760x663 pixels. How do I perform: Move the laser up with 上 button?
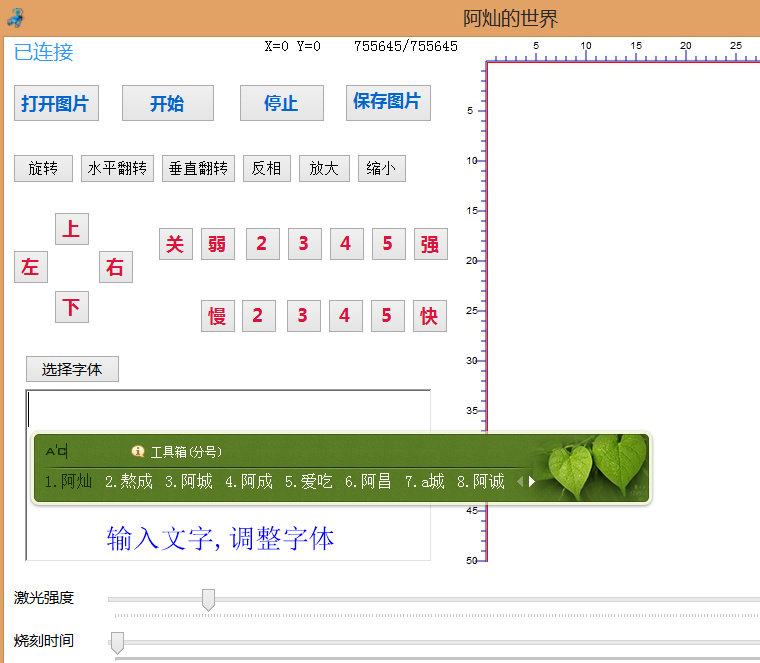[71, 229]
